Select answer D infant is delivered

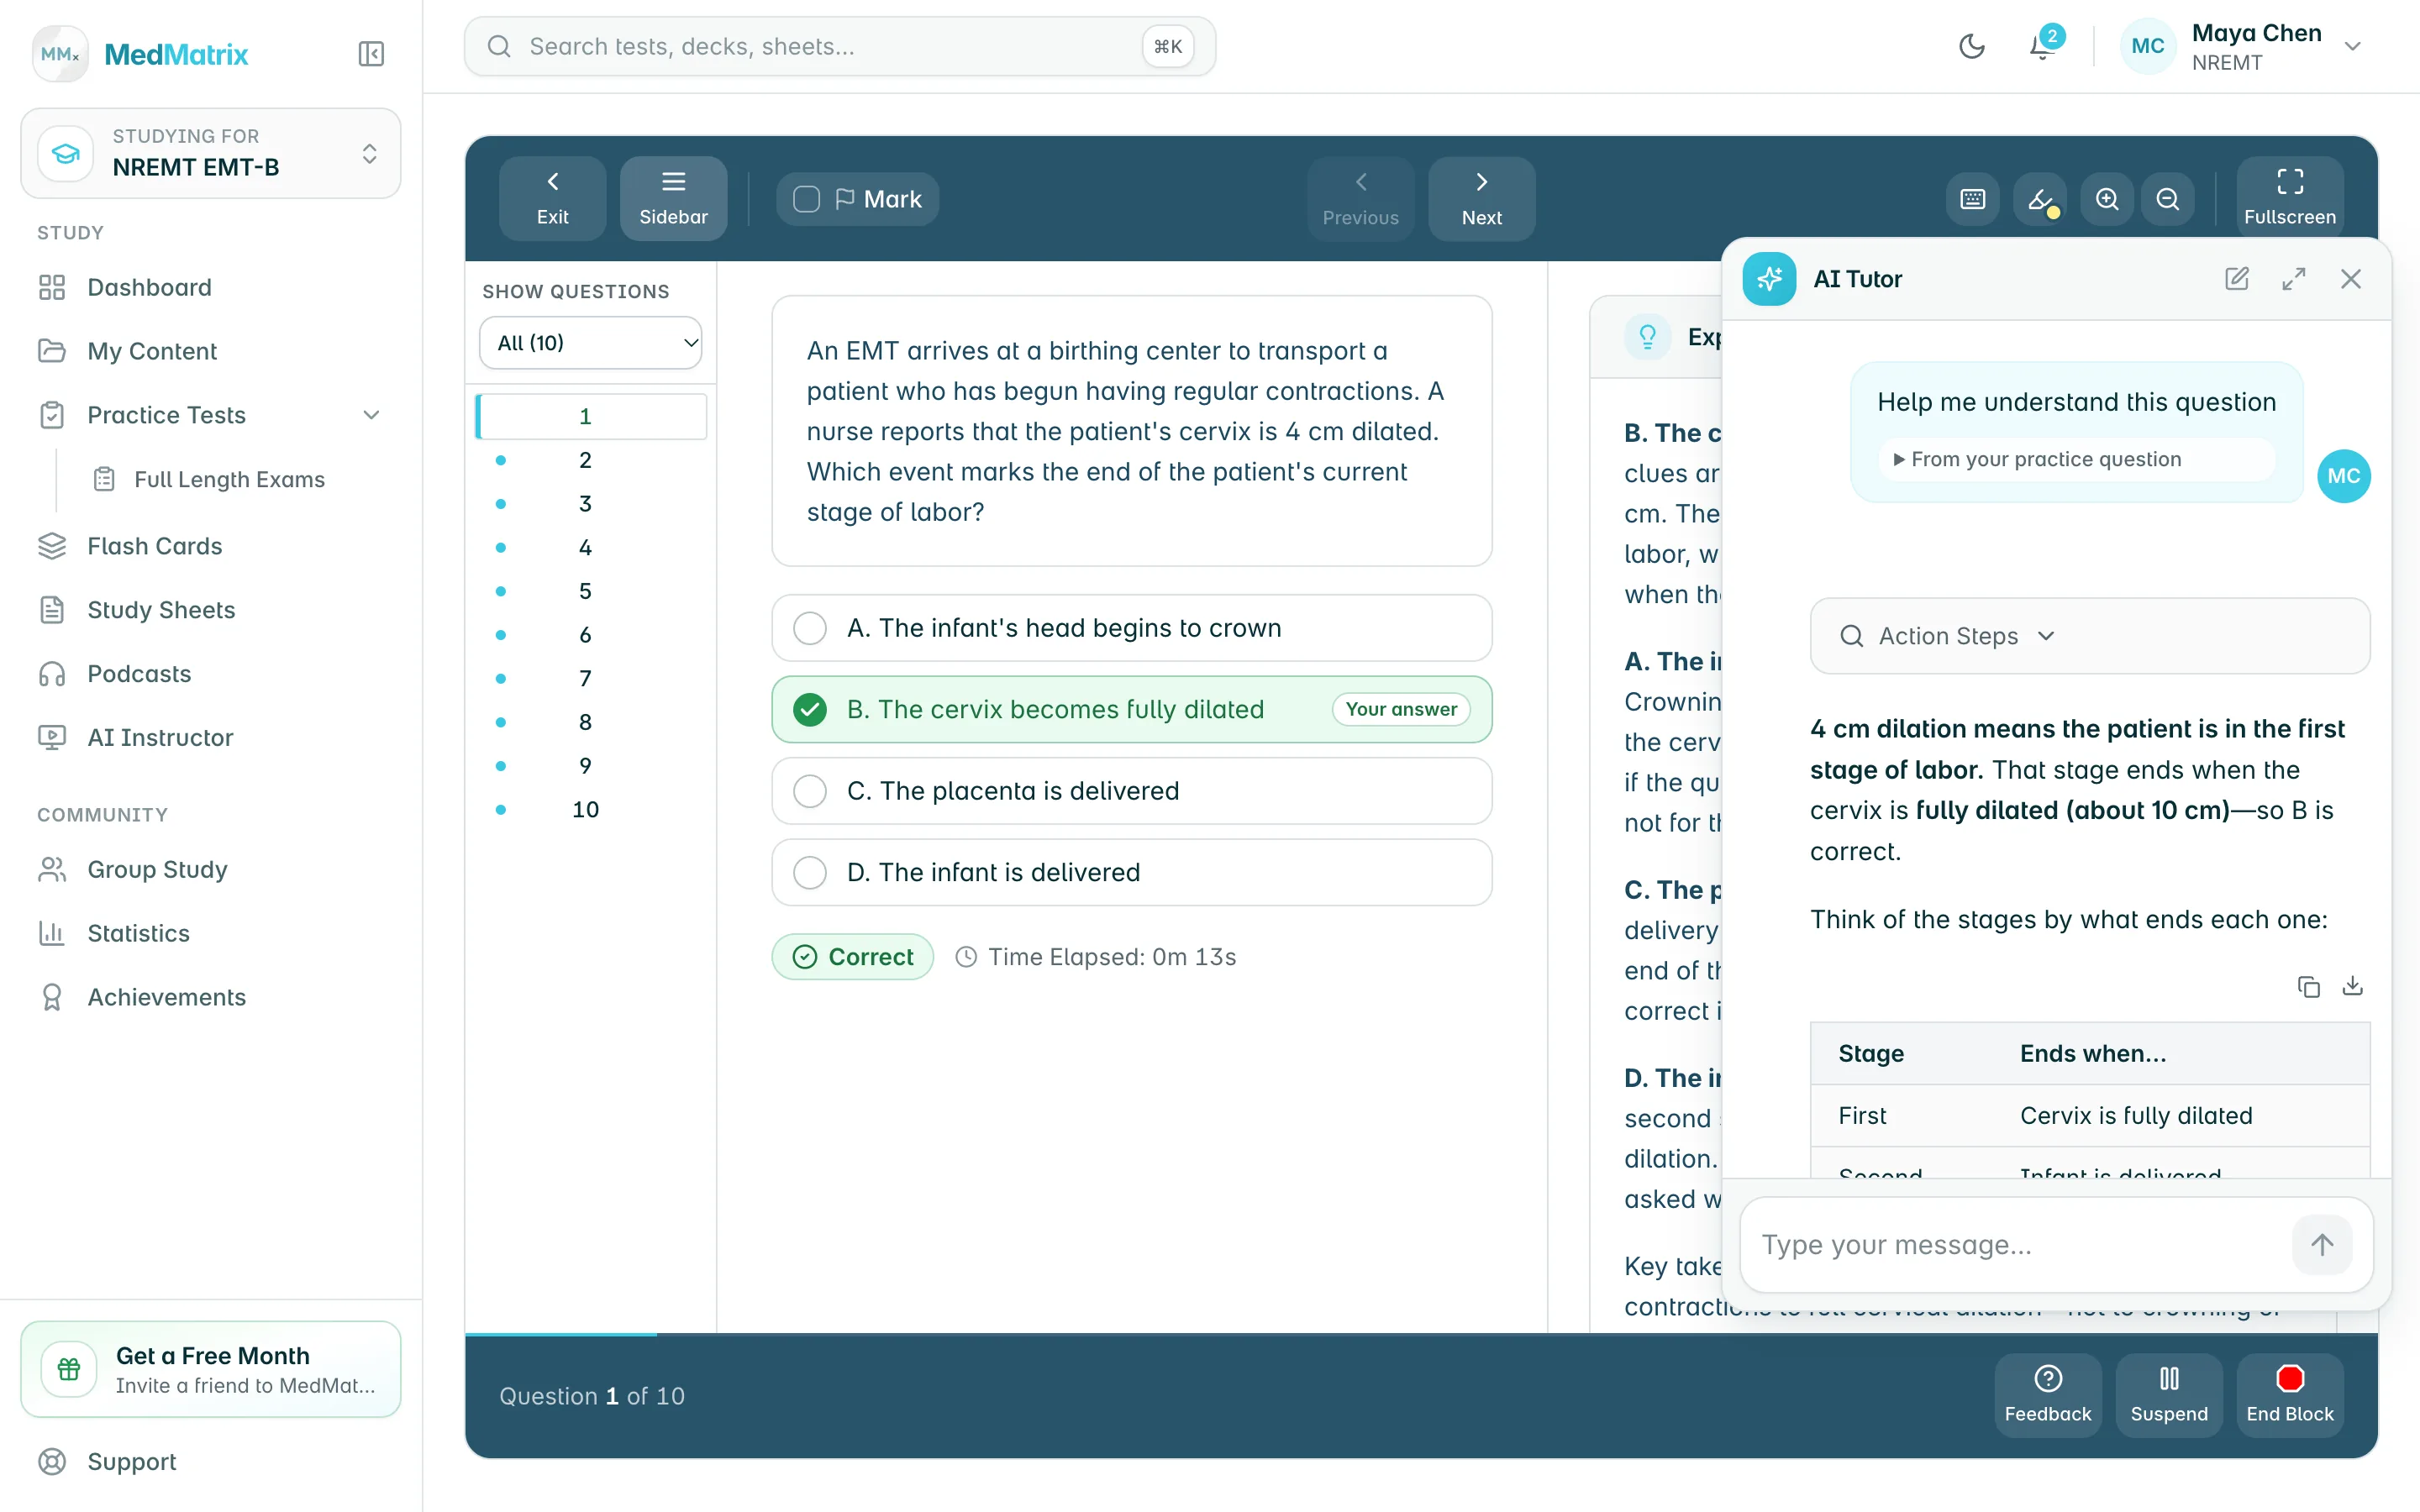tap(1132, 872)
